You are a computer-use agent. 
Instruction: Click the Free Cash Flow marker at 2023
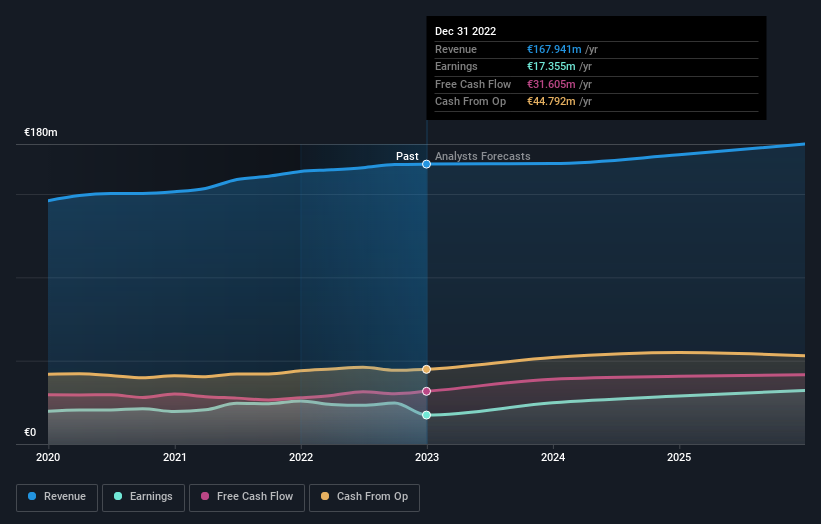(x=427, y=392)
